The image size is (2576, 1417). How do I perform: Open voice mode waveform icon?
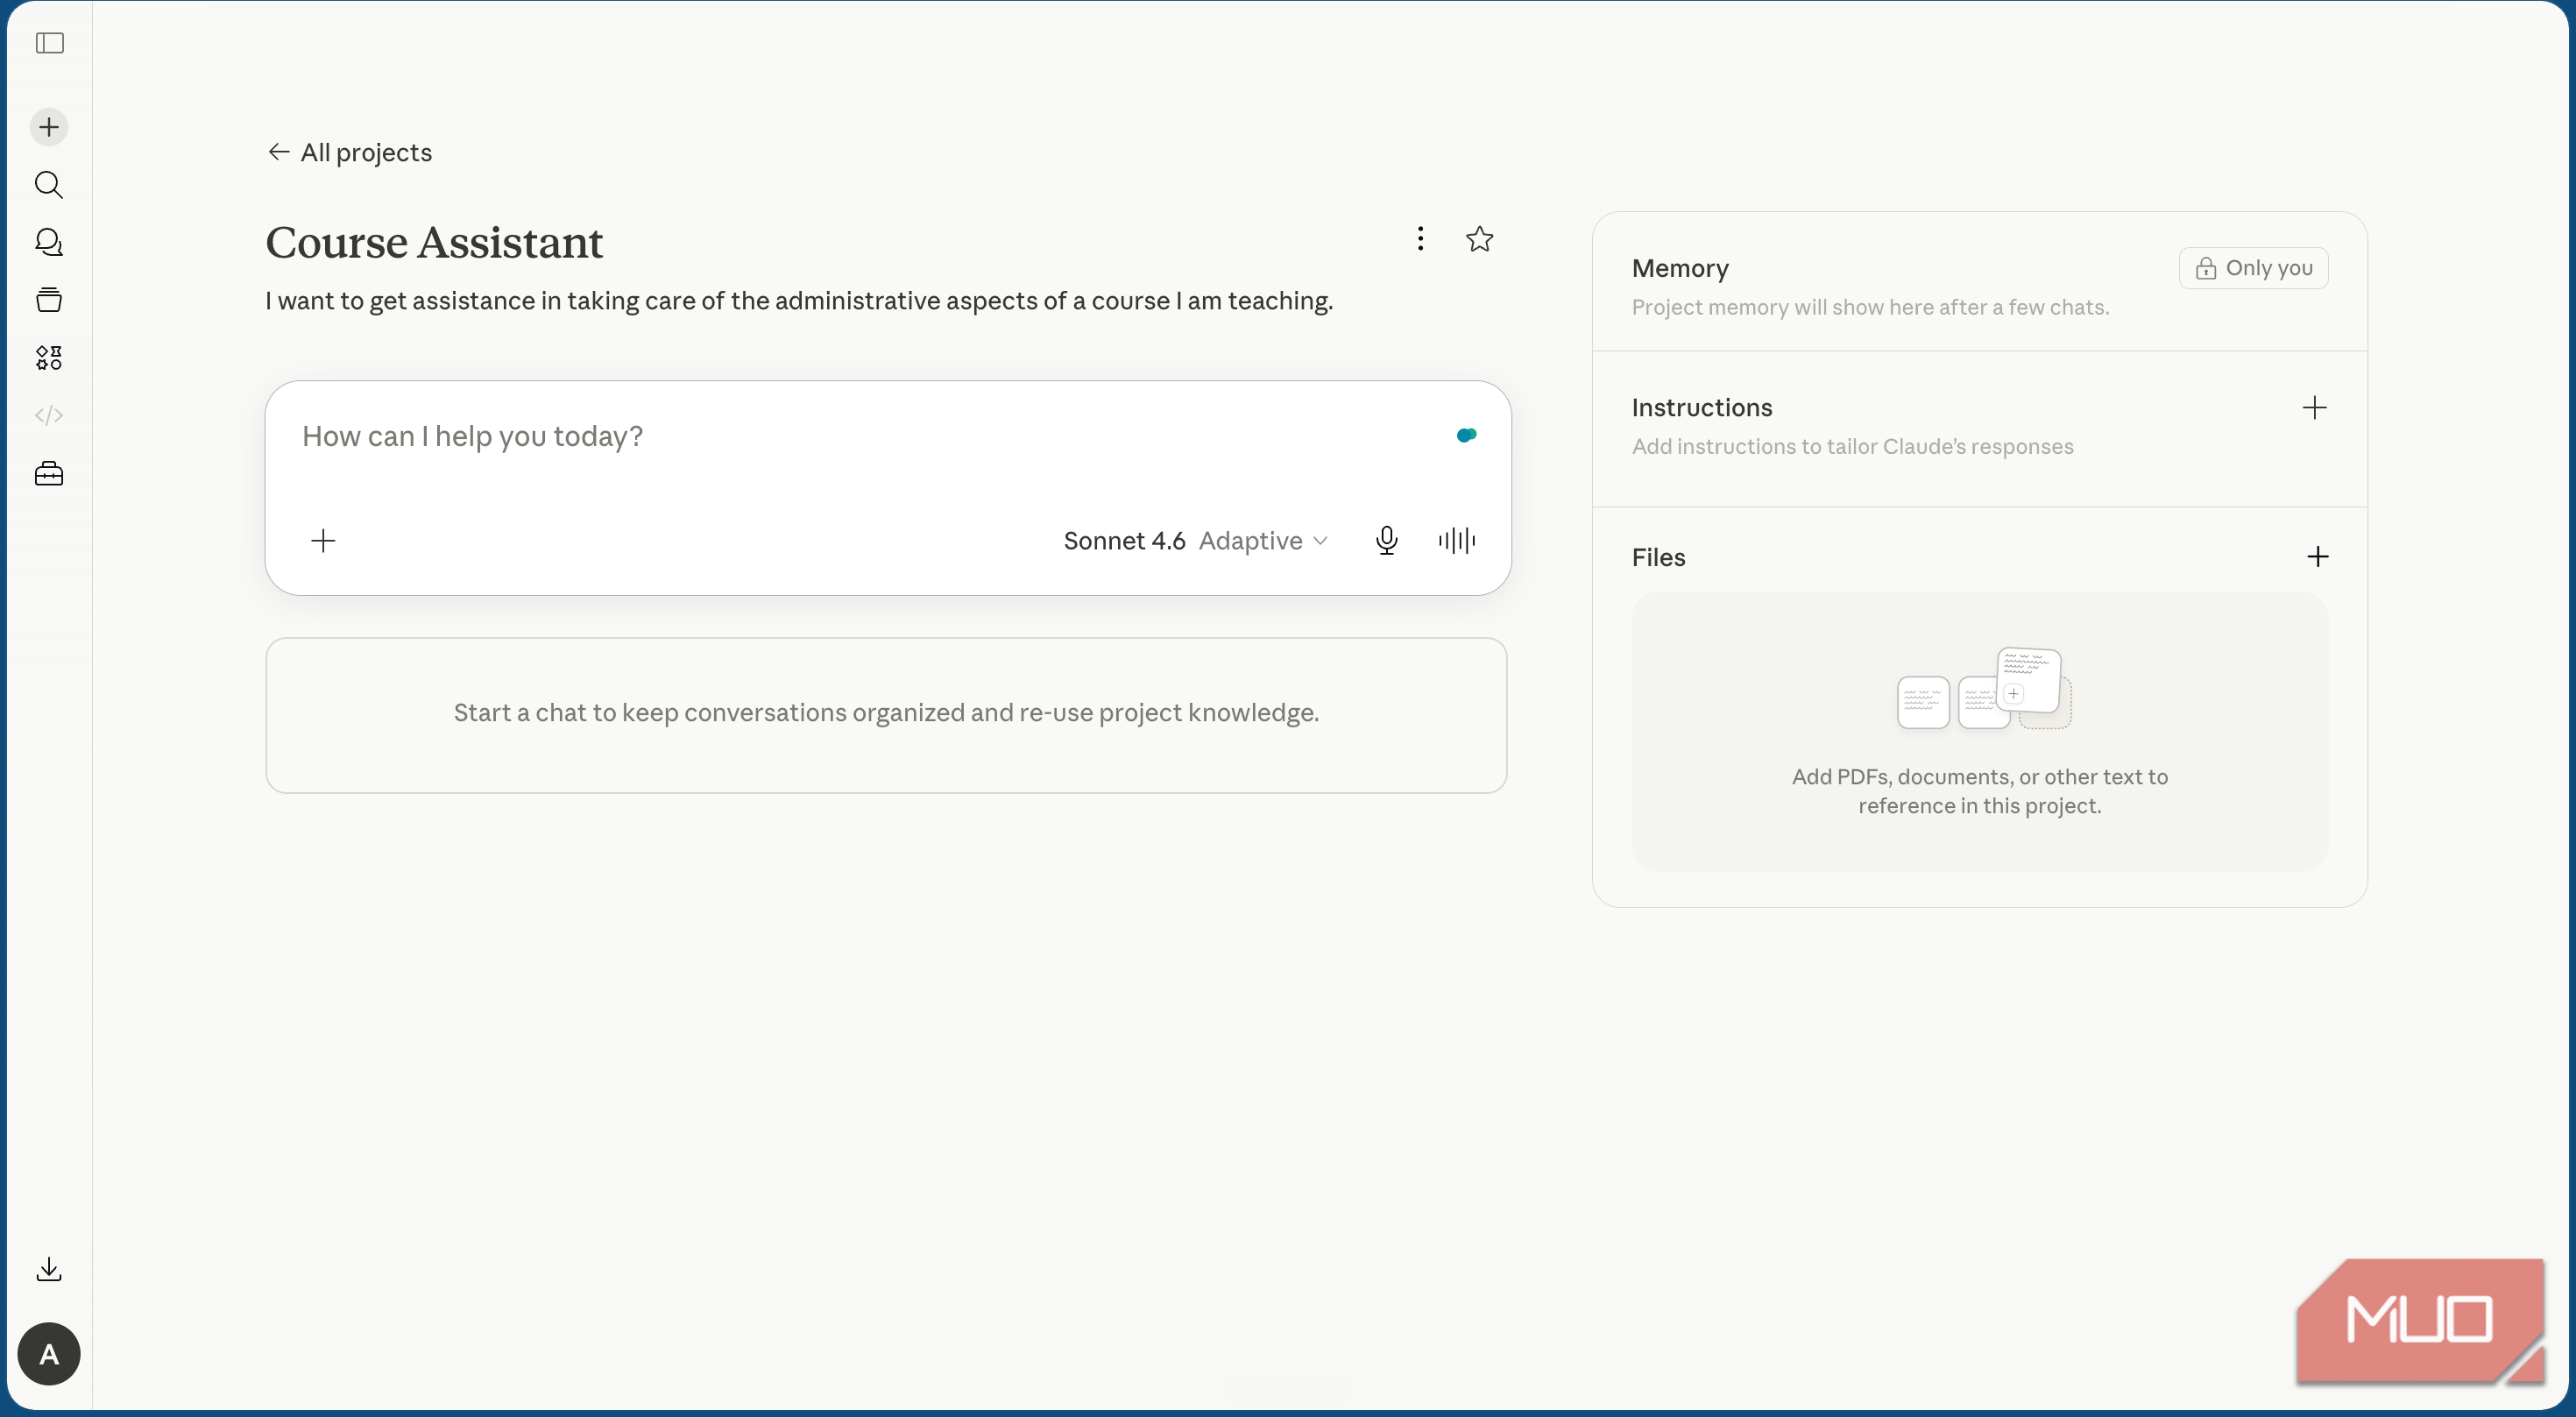1457,541
